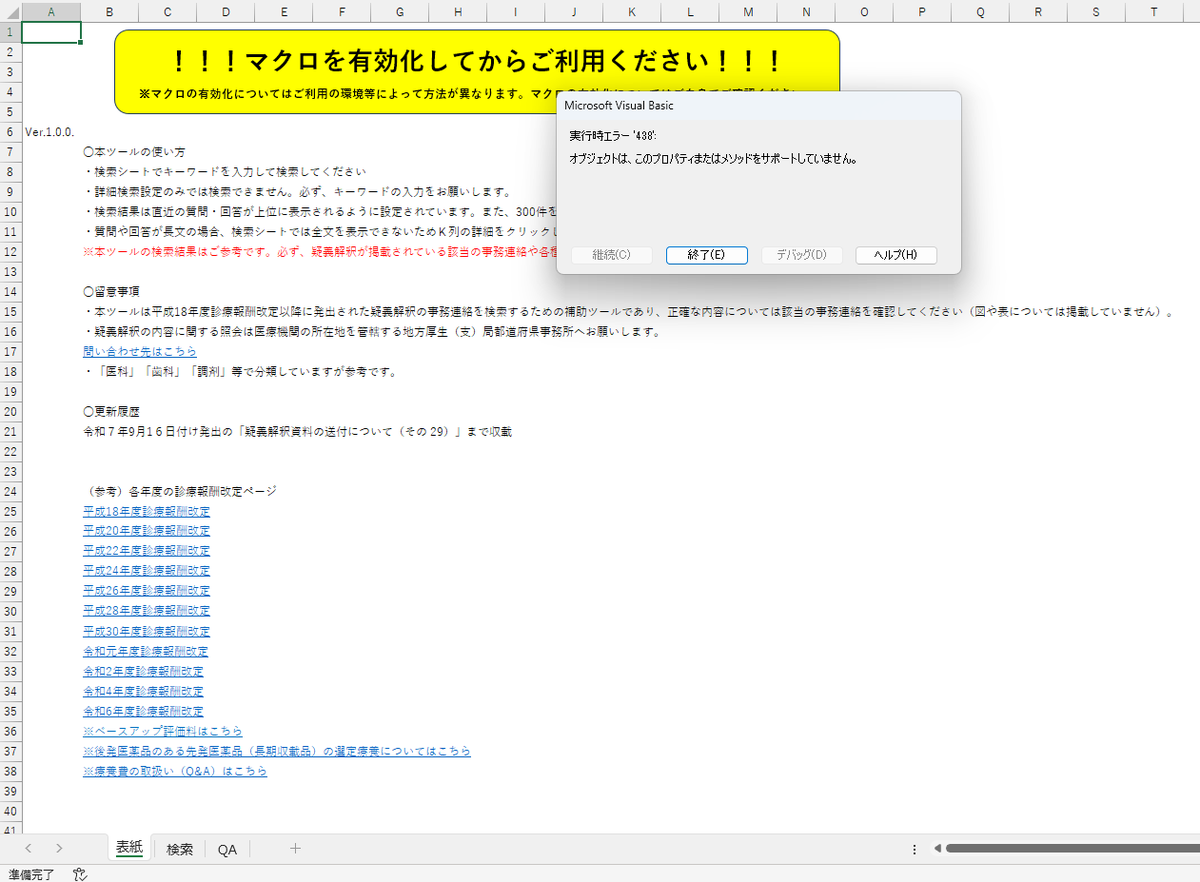1200x882 pixels.
Task: Go to previous sheet with left arrow
Action: 28,848
